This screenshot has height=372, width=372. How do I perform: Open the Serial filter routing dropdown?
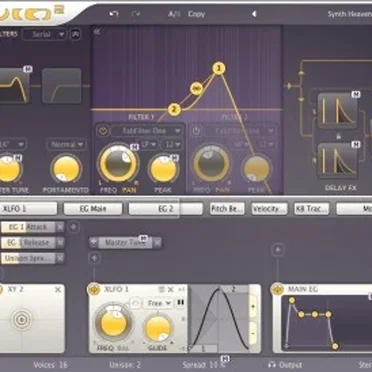pyautogui.click(x=44, y=34)
